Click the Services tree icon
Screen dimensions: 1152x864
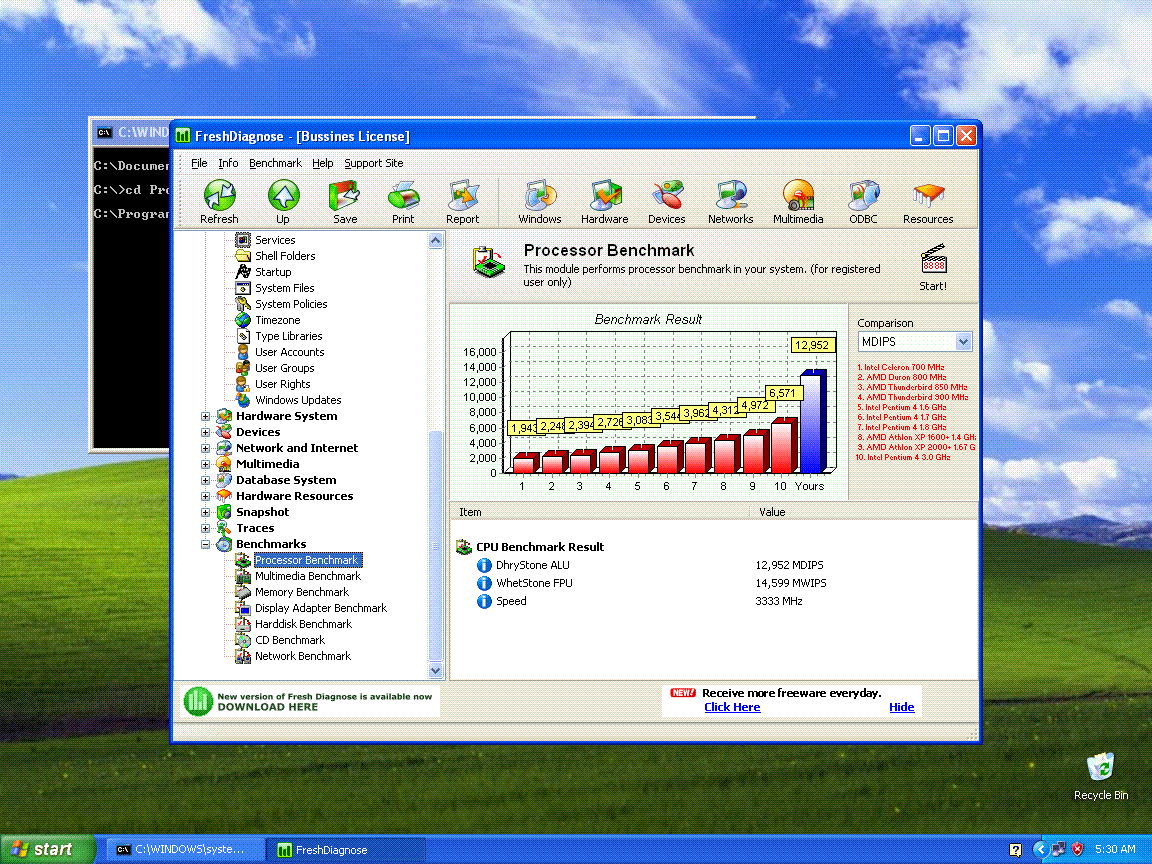click(x=243, y=240)
